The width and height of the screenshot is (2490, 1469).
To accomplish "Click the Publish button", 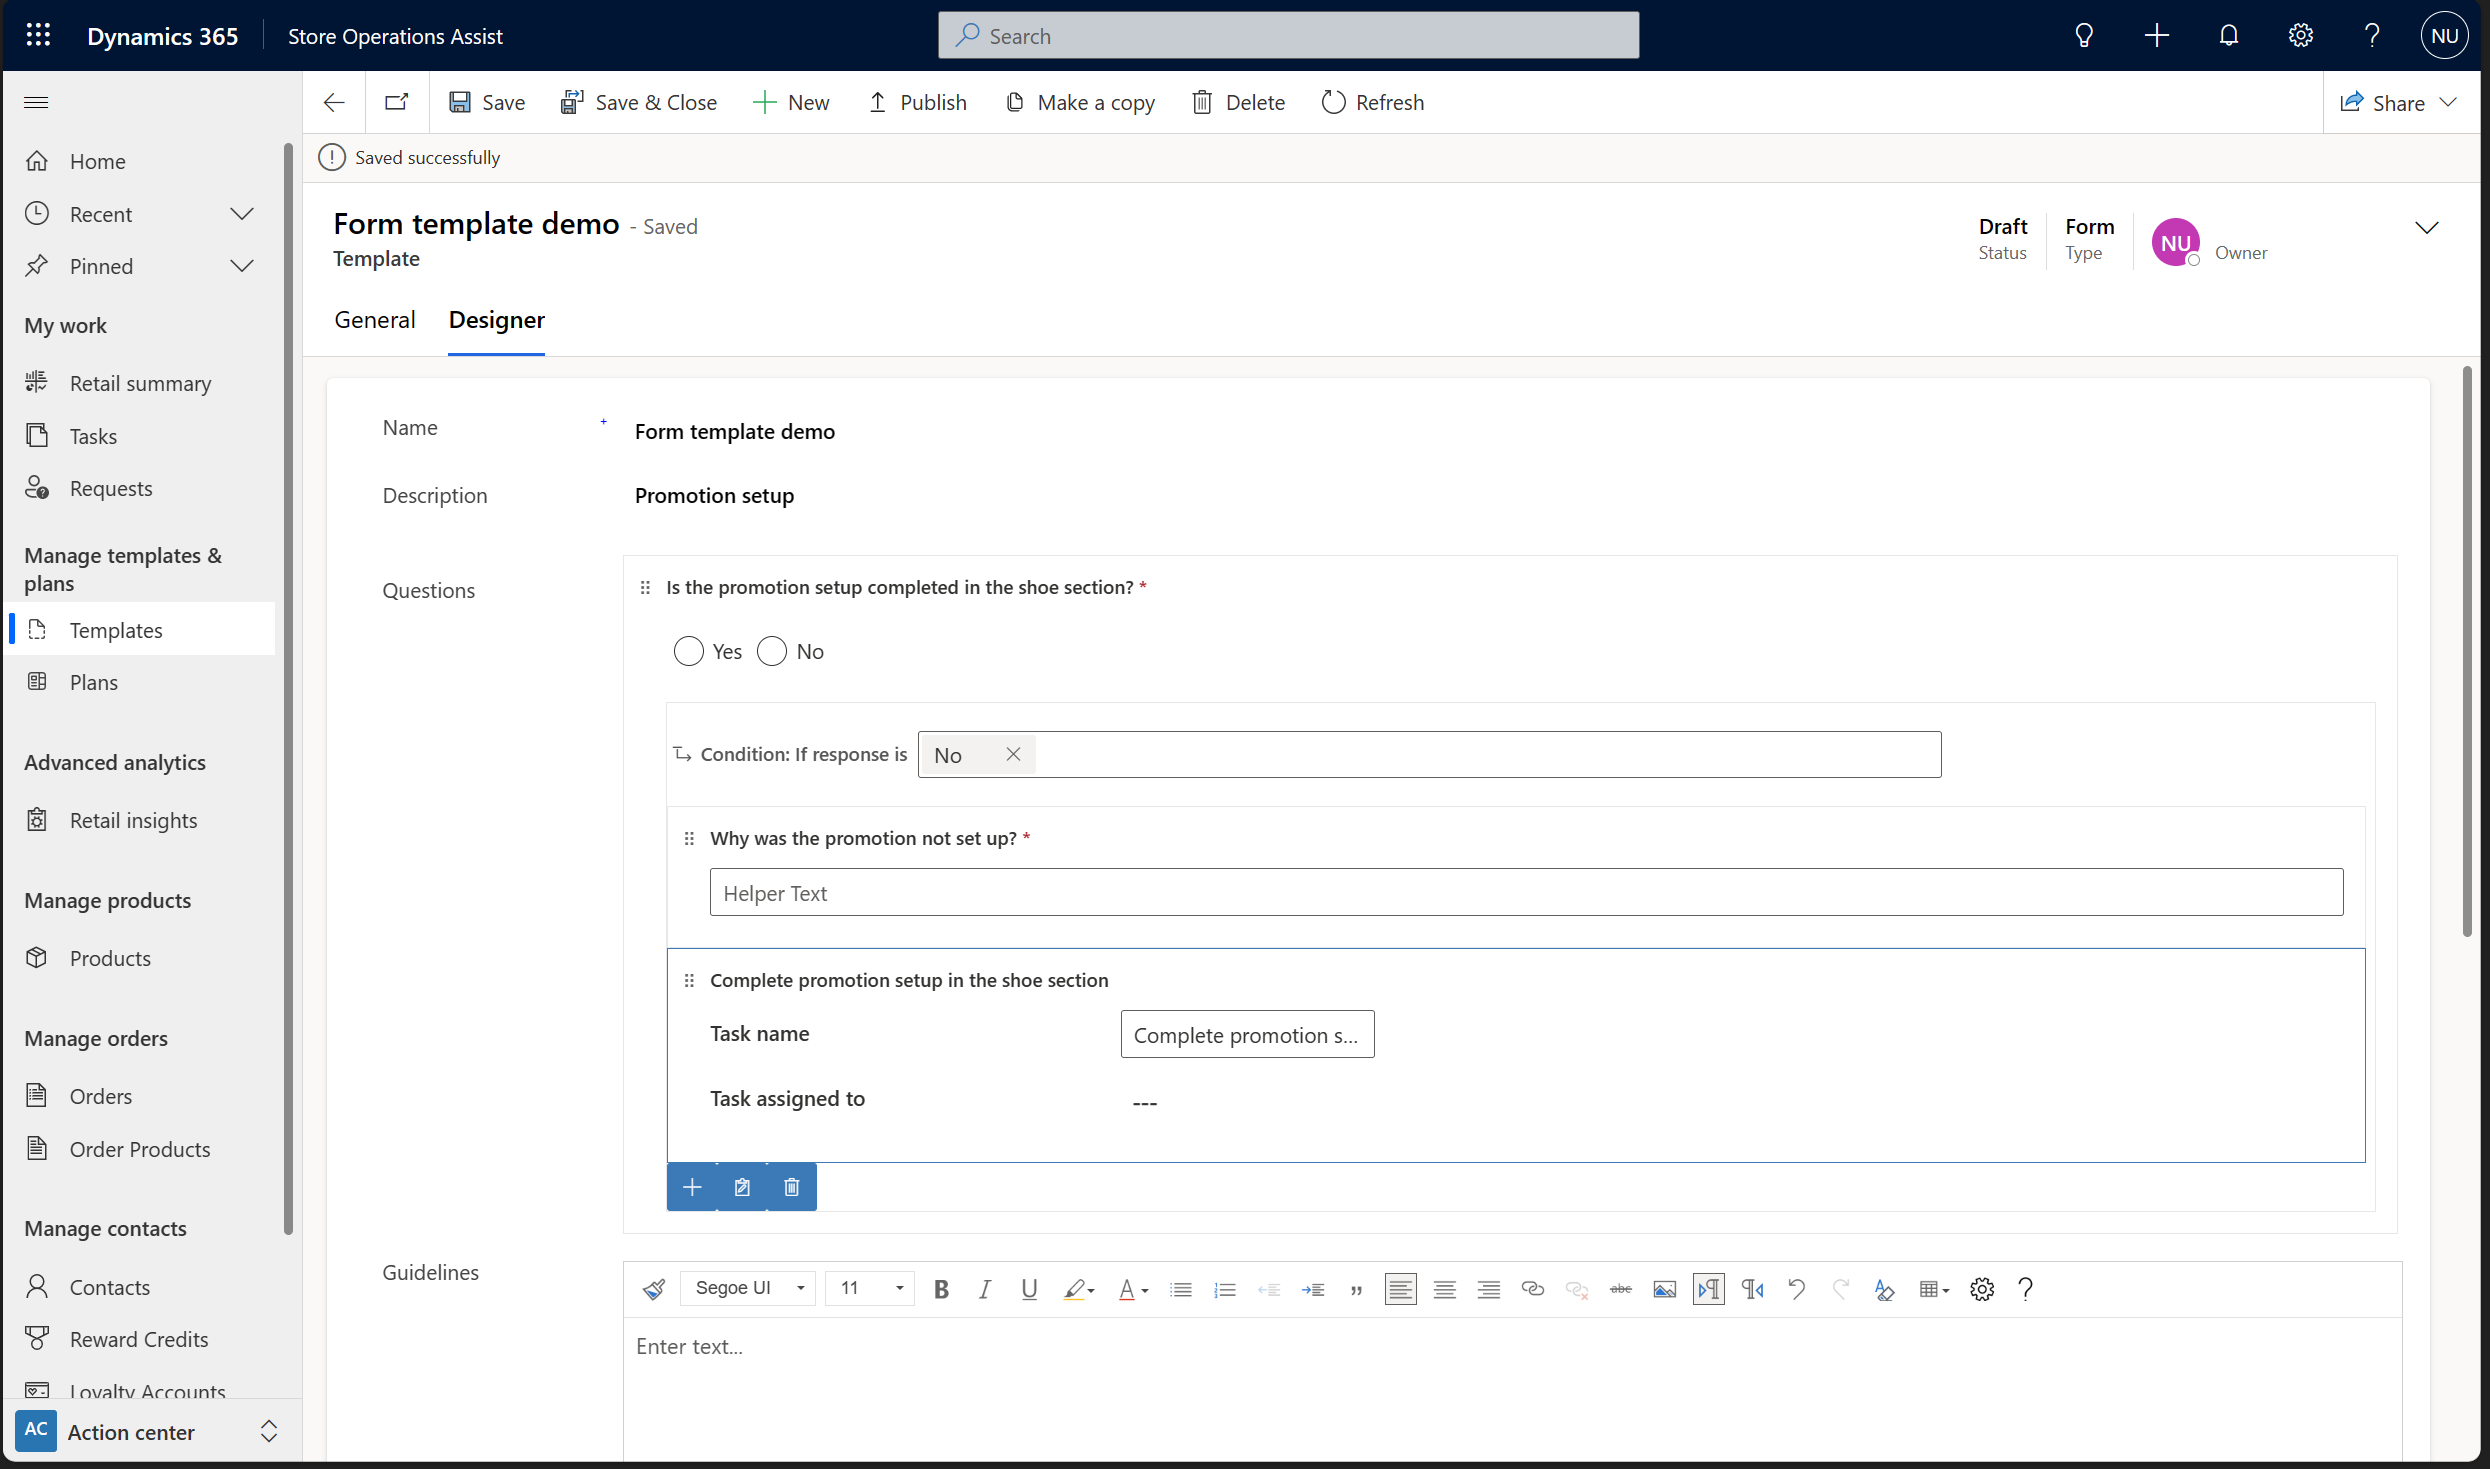I will (916, 101).
